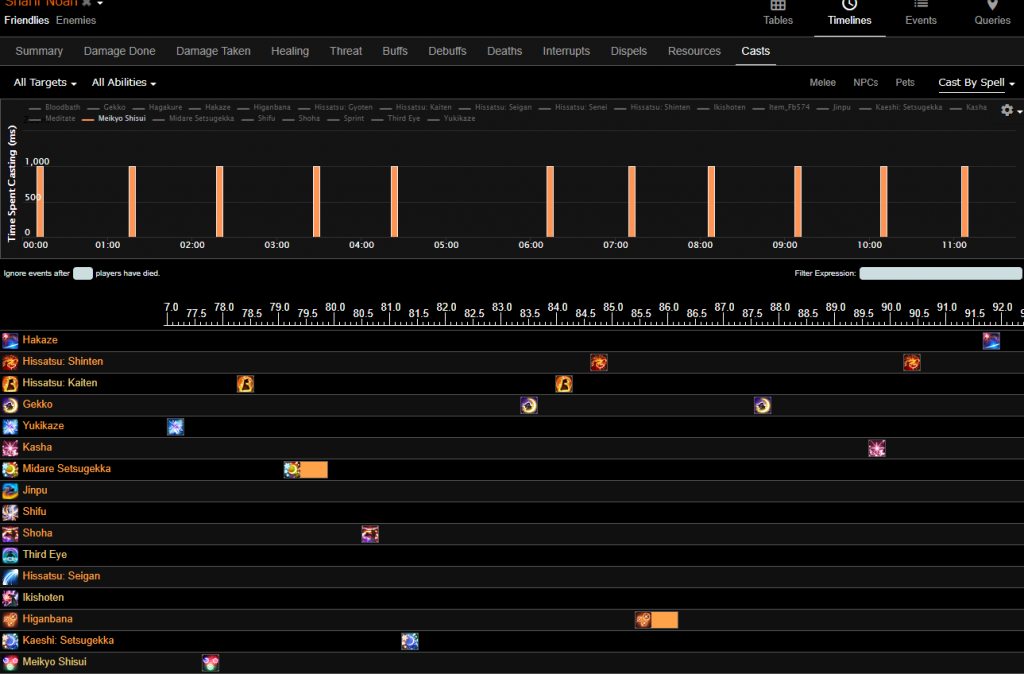Viewport: 1024px width, 674px height.
Task: Click the Hissatsu: Kaiten icon beside its row name
Action: [10, 383]
